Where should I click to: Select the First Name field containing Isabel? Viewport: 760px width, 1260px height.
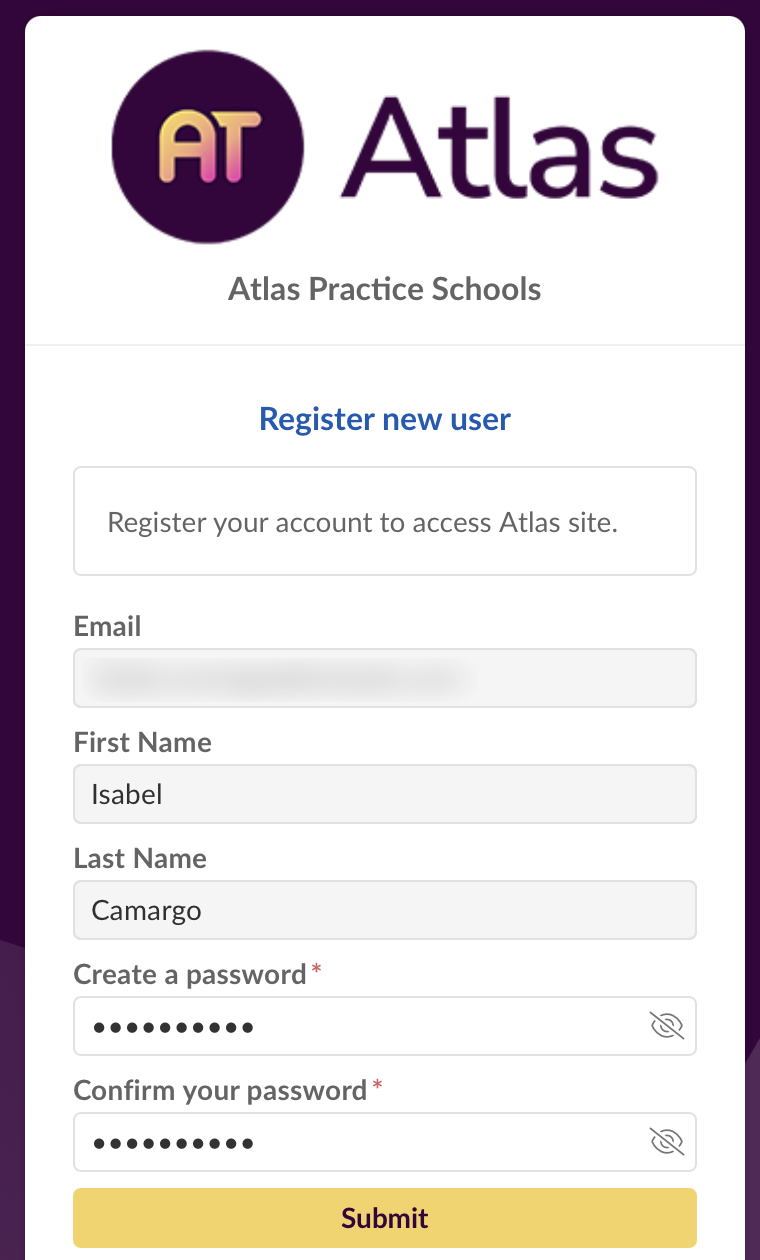[x=384, y=793]
